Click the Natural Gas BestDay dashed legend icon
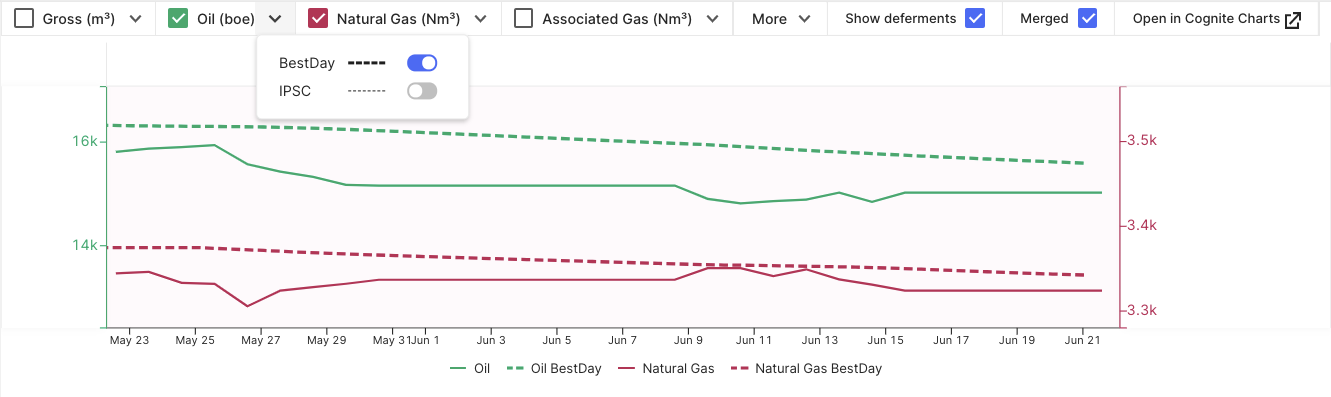The width and height of the screenshot is (1331, 397). click(x=740, y=369)
